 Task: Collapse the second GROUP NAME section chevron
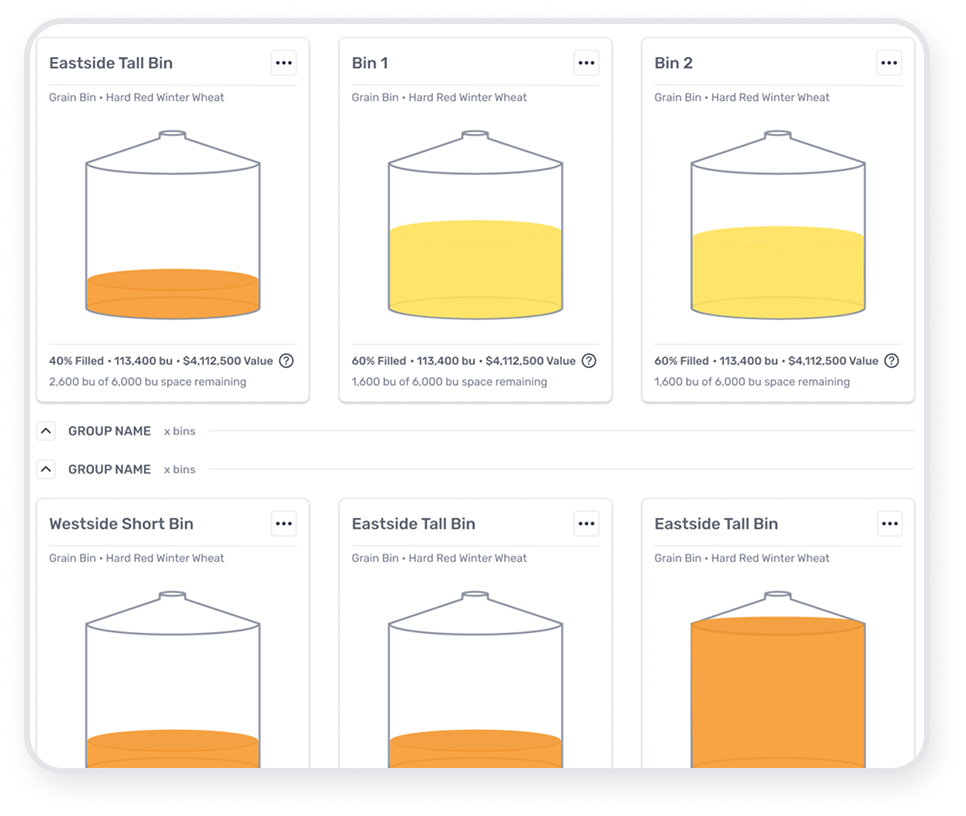click(x=46, y=469)
